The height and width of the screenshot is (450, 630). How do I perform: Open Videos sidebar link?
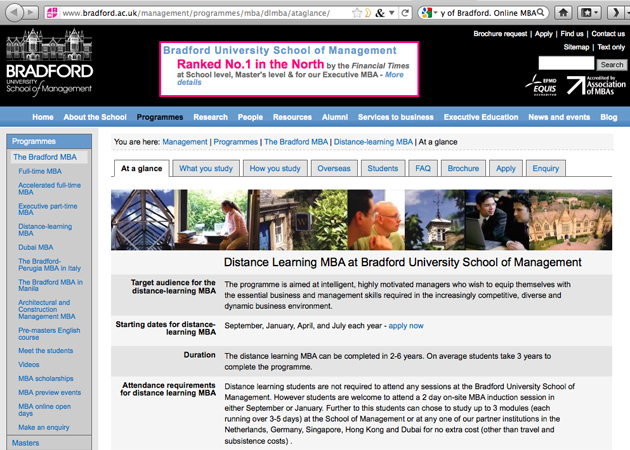(29, 364)
